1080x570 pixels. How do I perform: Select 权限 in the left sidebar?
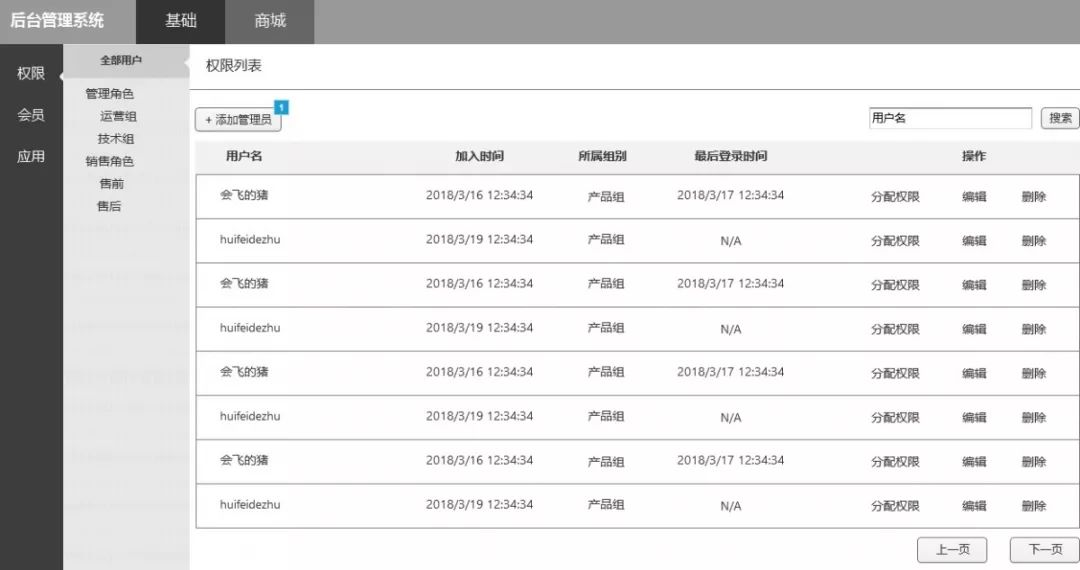pyautogui.click(x=31, y=73)
